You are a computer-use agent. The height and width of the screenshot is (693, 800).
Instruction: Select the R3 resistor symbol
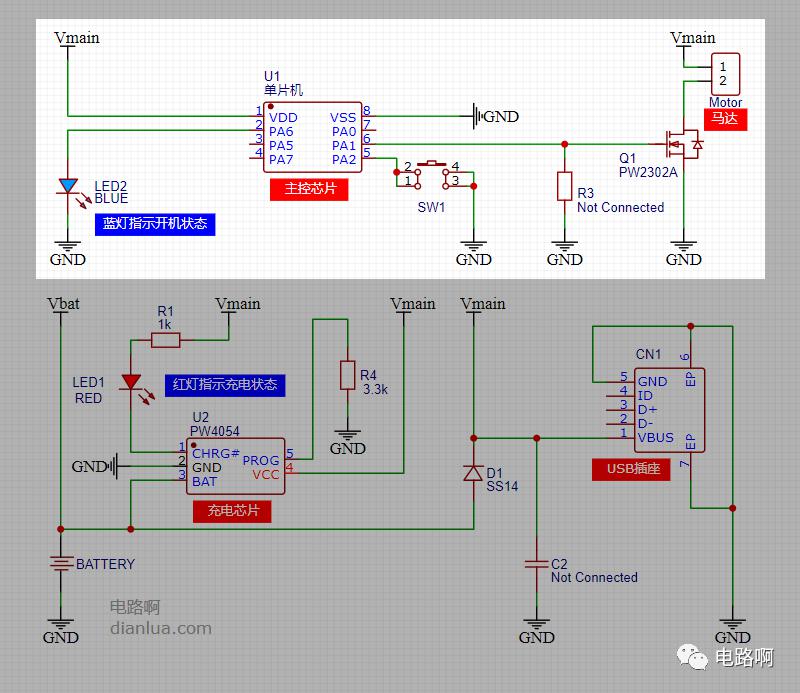tap(564, 186)
